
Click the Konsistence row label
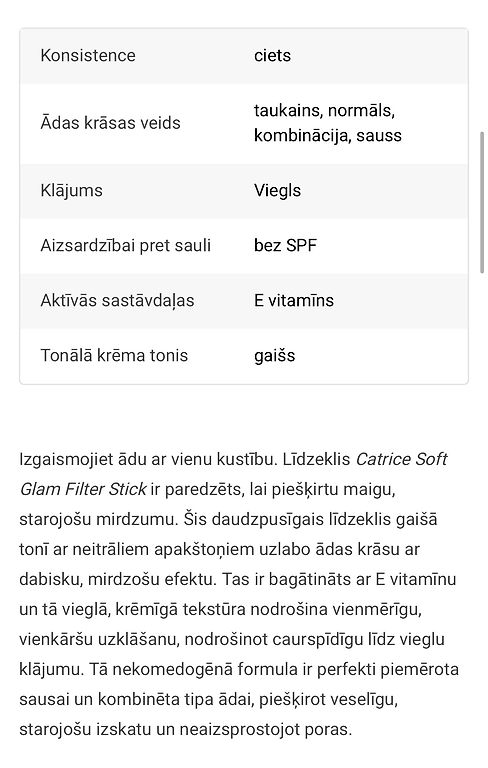coord(88,55)
